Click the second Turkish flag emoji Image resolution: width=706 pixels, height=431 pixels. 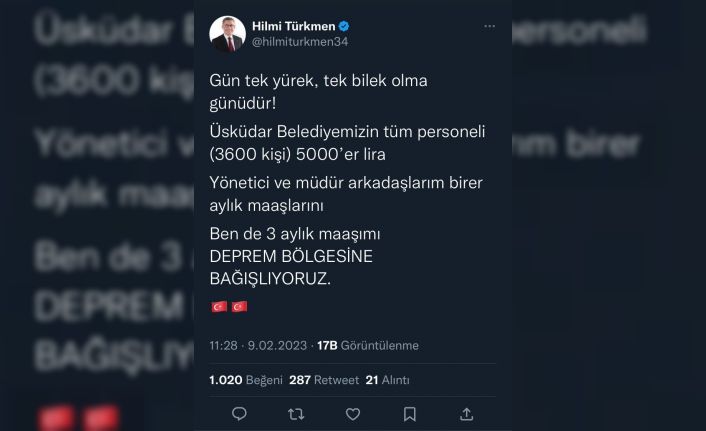(239, 307)
